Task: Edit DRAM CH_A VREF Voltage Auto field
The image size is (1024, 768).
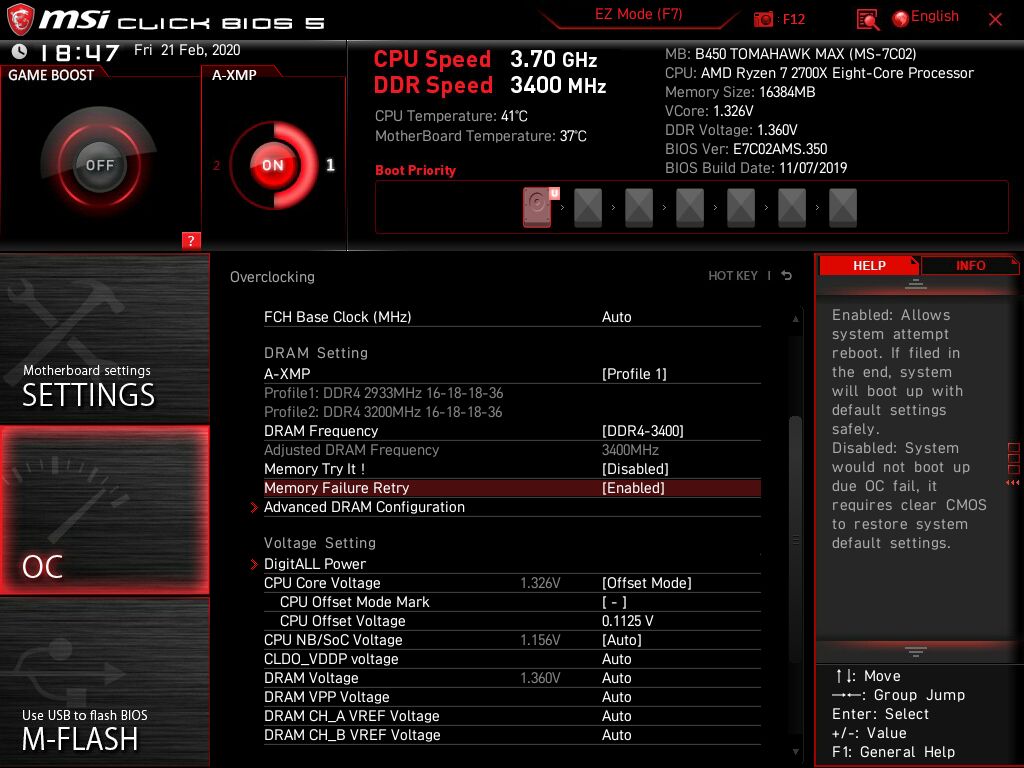Action: (x=616, y=716)
